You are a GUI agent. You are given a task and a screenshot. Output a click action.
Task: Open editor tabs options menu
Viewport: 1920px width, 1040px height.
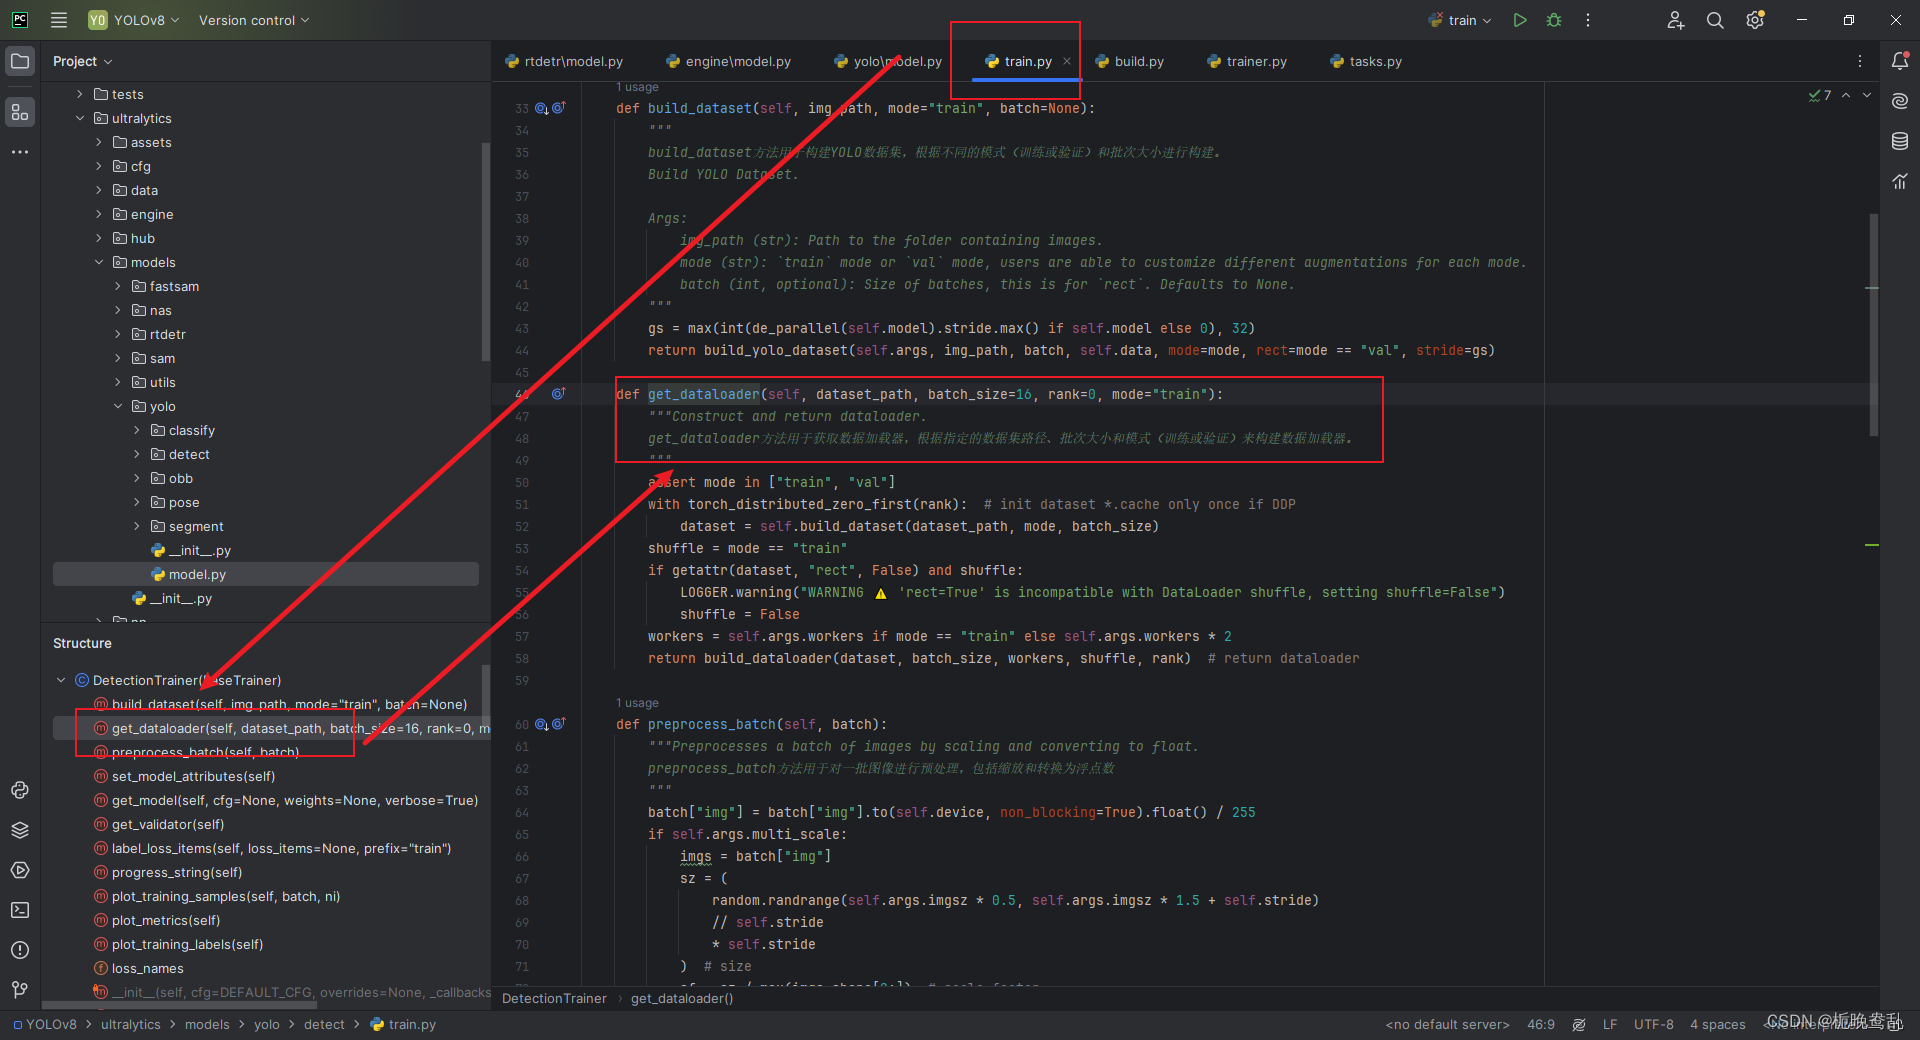click(1860, 61)
